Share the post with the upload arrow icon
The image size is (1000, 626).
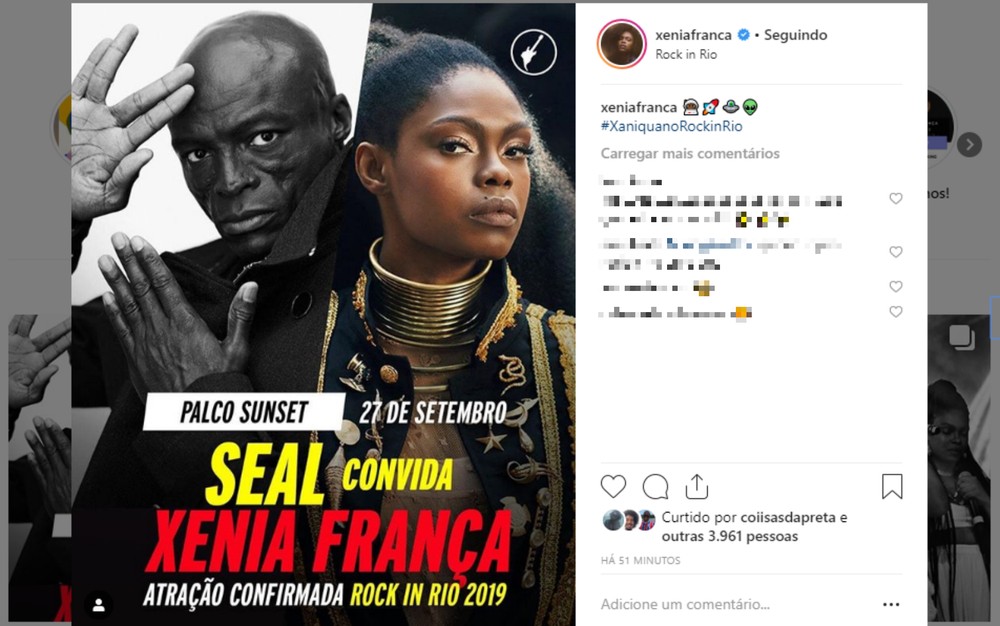click(696, 486)
